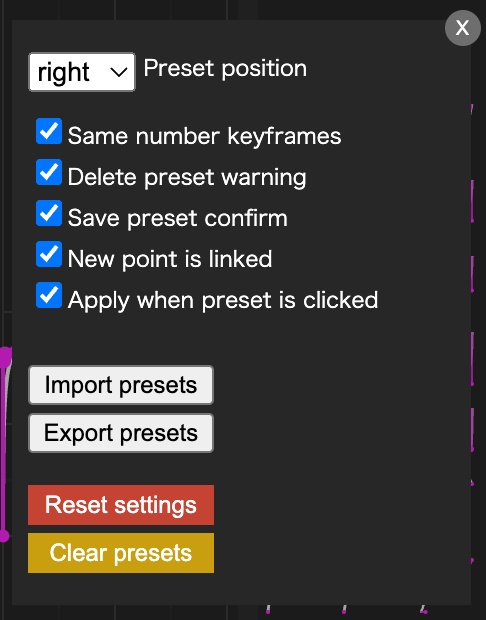The image size is (486, 620).
Task: Click the 'Delete preset warning' label text
Action: coord(187,177)
